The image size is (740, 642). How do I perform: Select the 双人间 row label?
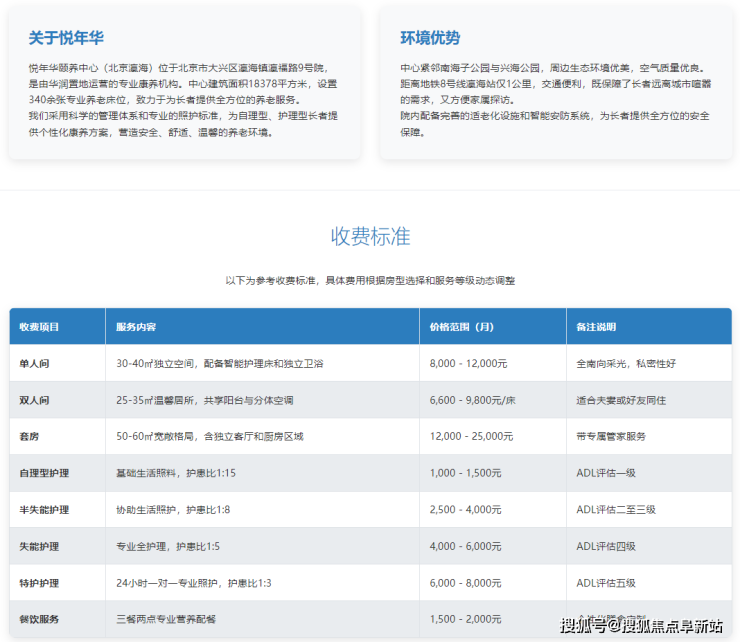coord(34,400)
